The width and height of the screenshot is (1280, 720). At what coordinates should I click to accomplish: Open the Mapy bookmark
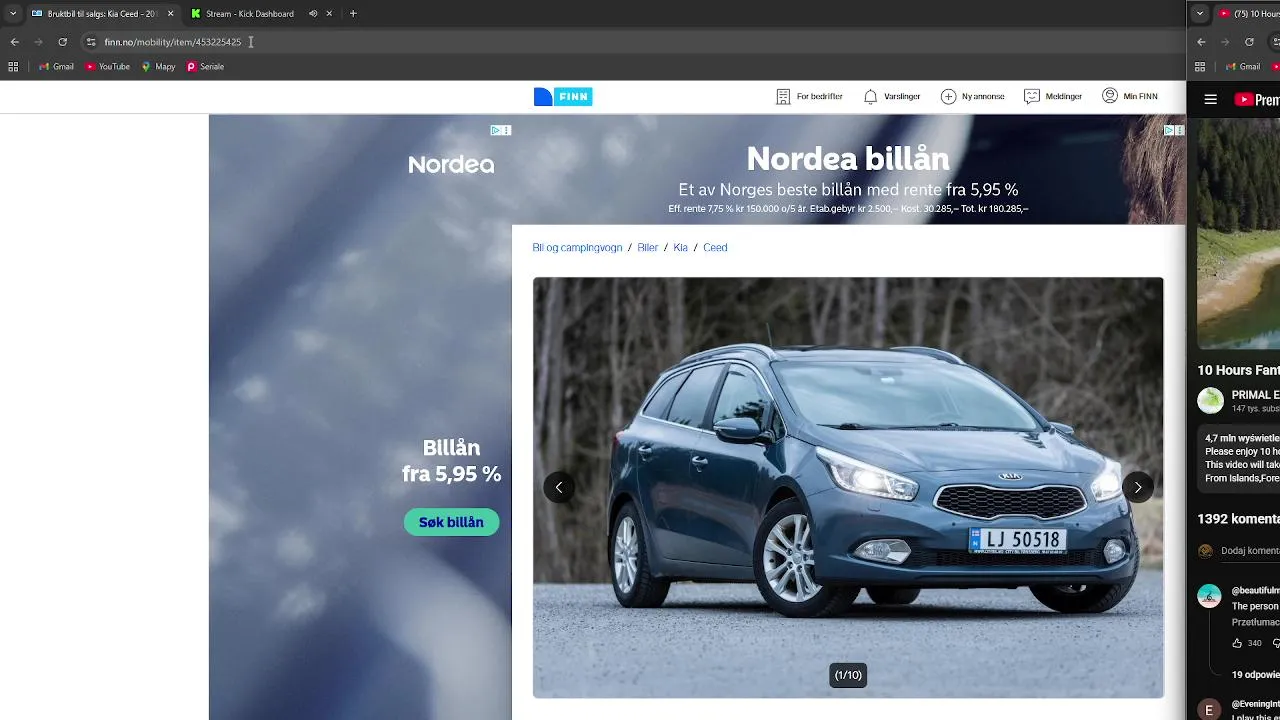[158, 67]
